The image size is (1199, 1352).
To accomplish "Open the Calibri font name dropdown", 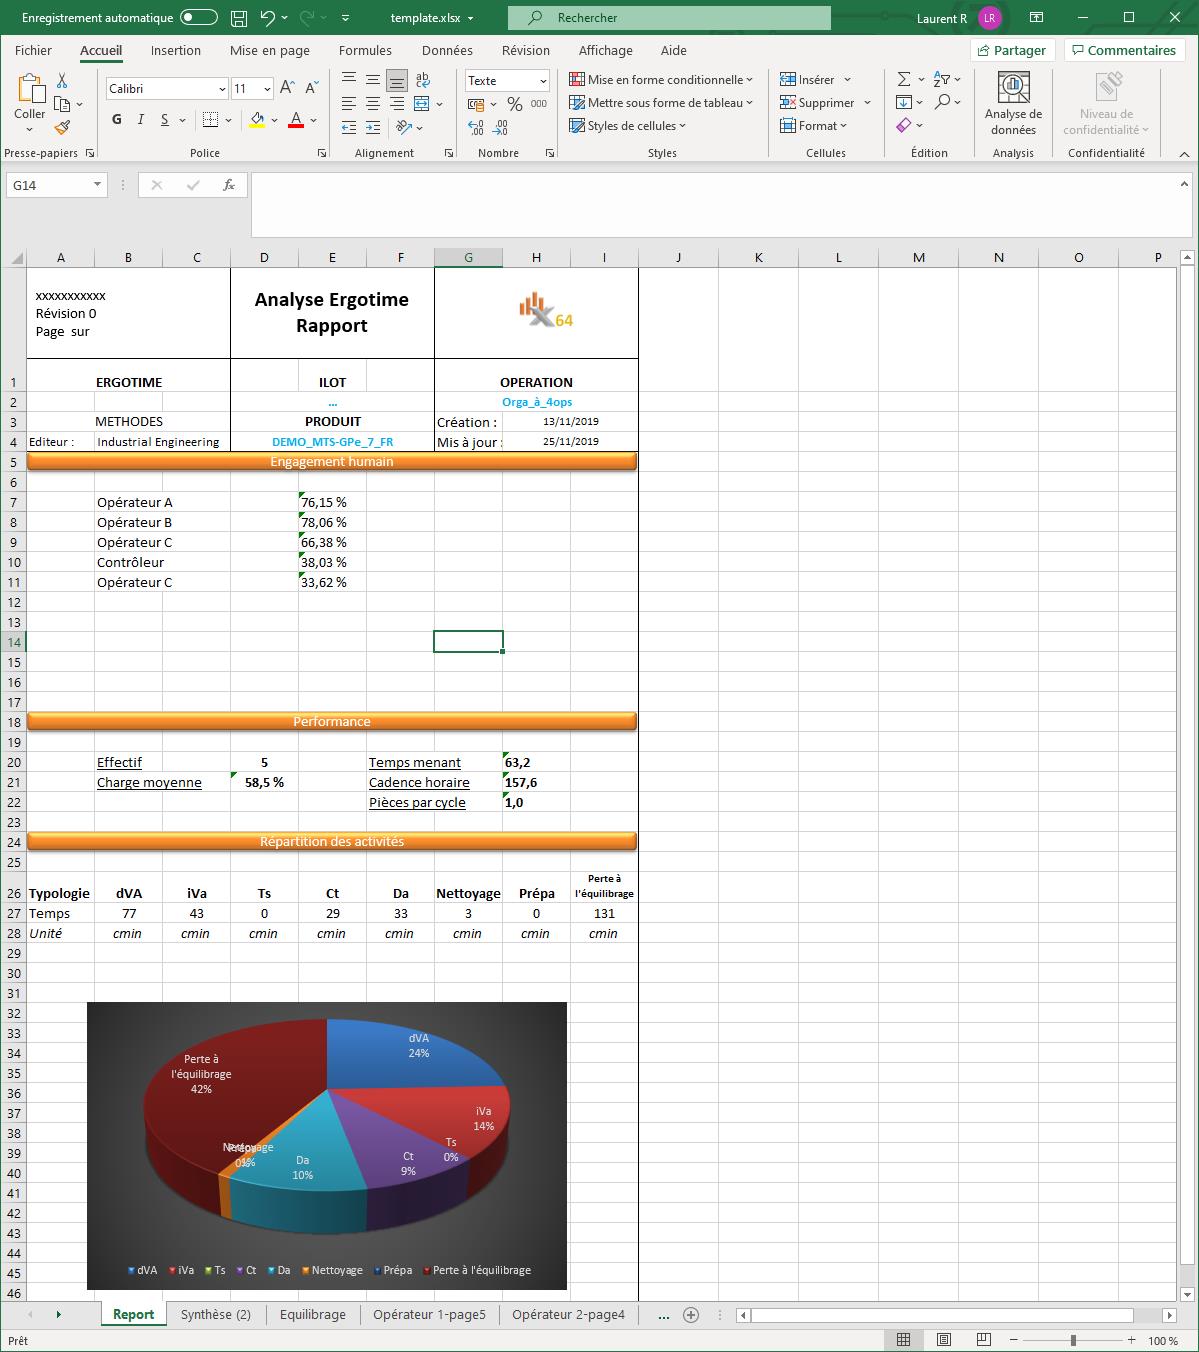I will click(x=222, y=89).
